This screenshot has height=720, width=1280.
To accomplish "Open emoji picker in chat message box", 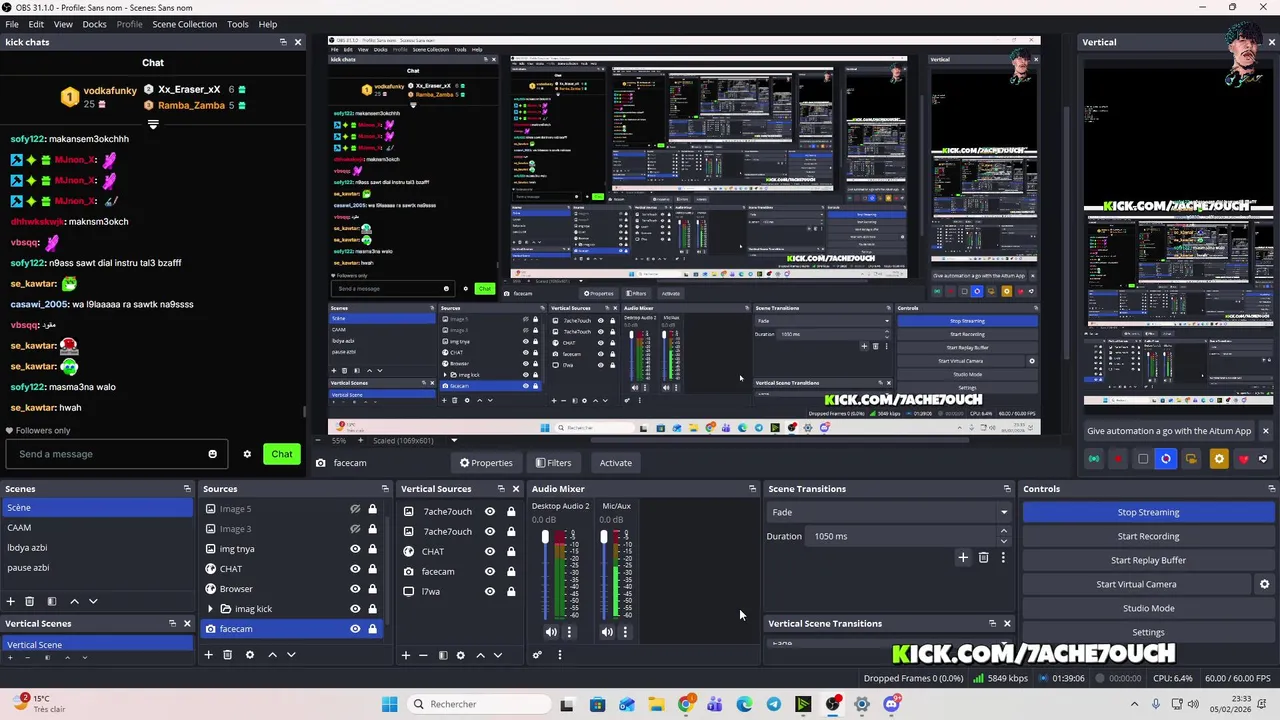I will 212,454.
